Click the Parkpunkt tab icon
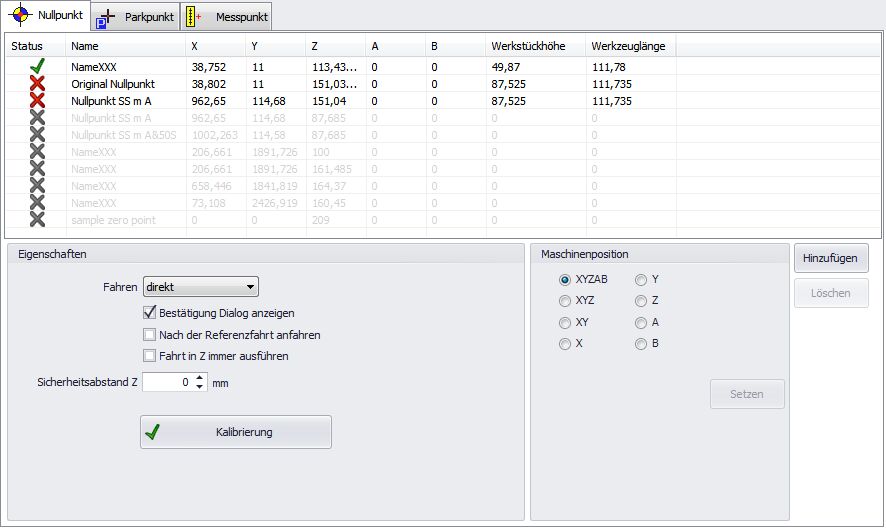This screenshot has width=886, height=528. click(105, 17)
